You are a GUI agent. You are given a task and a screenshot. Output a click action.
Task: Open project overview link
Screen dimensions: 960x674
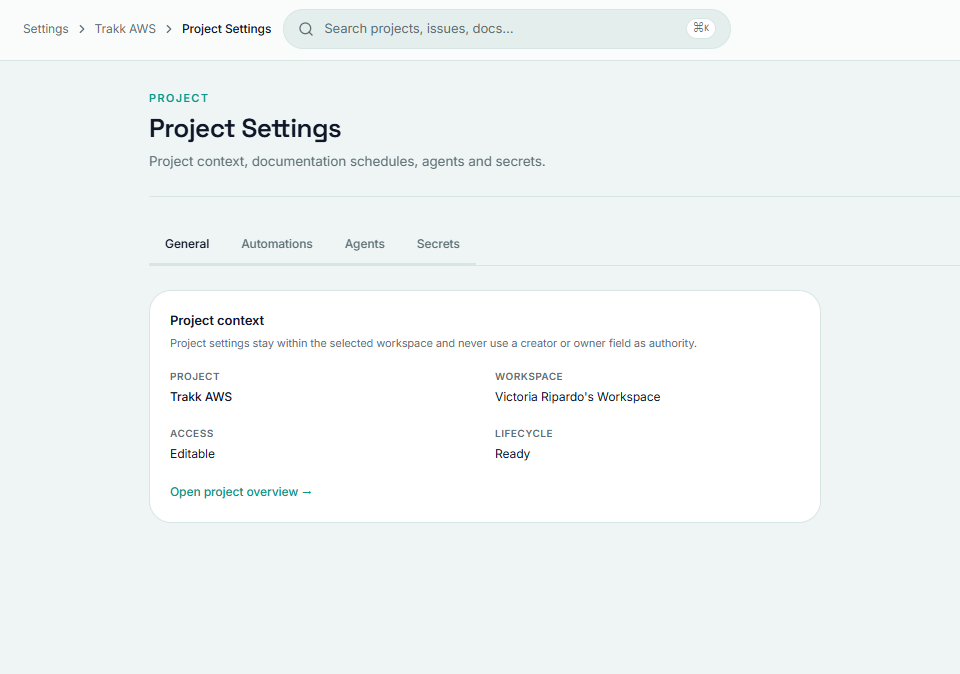coord(241,492)
